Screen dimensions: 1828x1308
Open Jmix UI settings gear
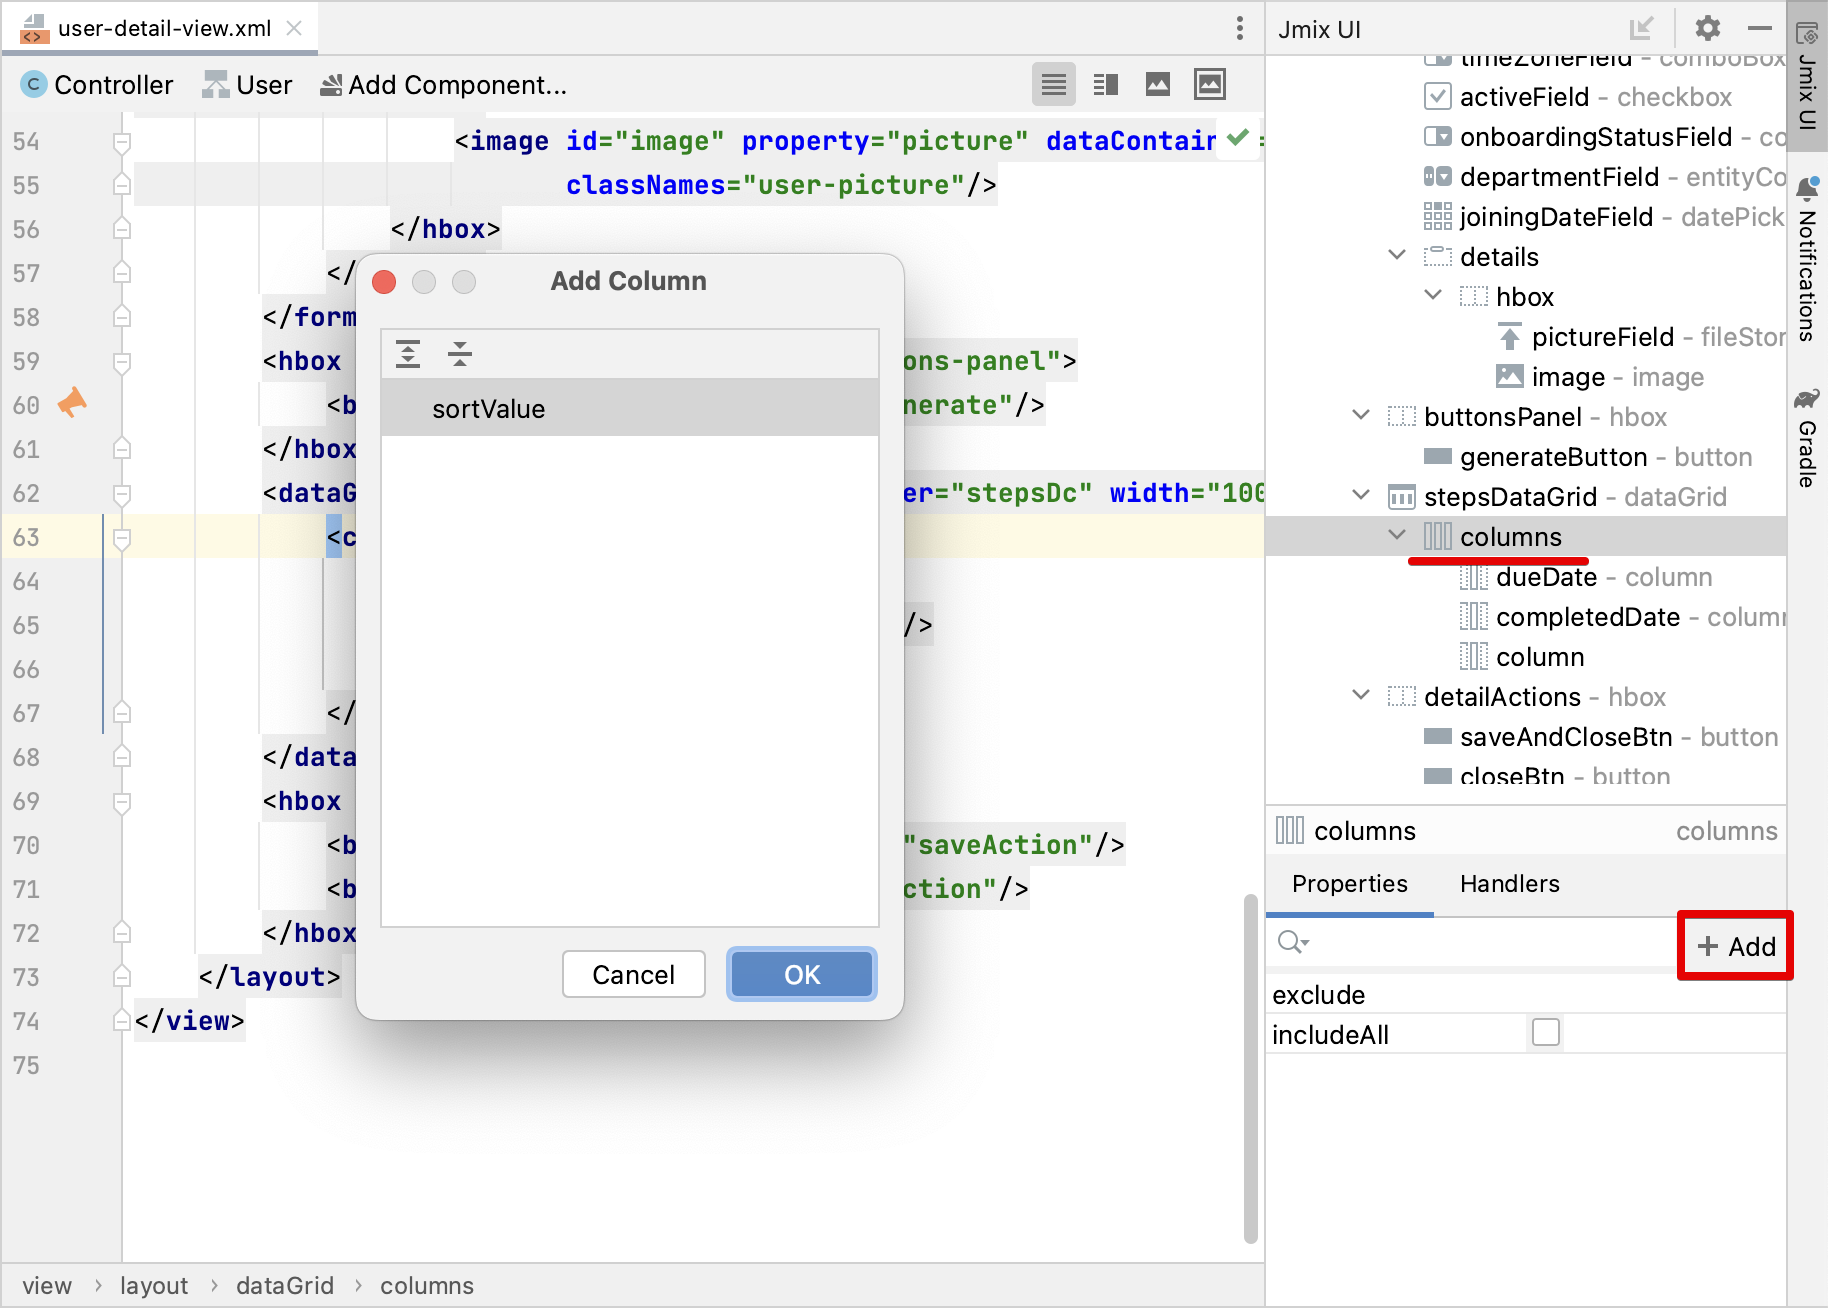pos(1708,28)
